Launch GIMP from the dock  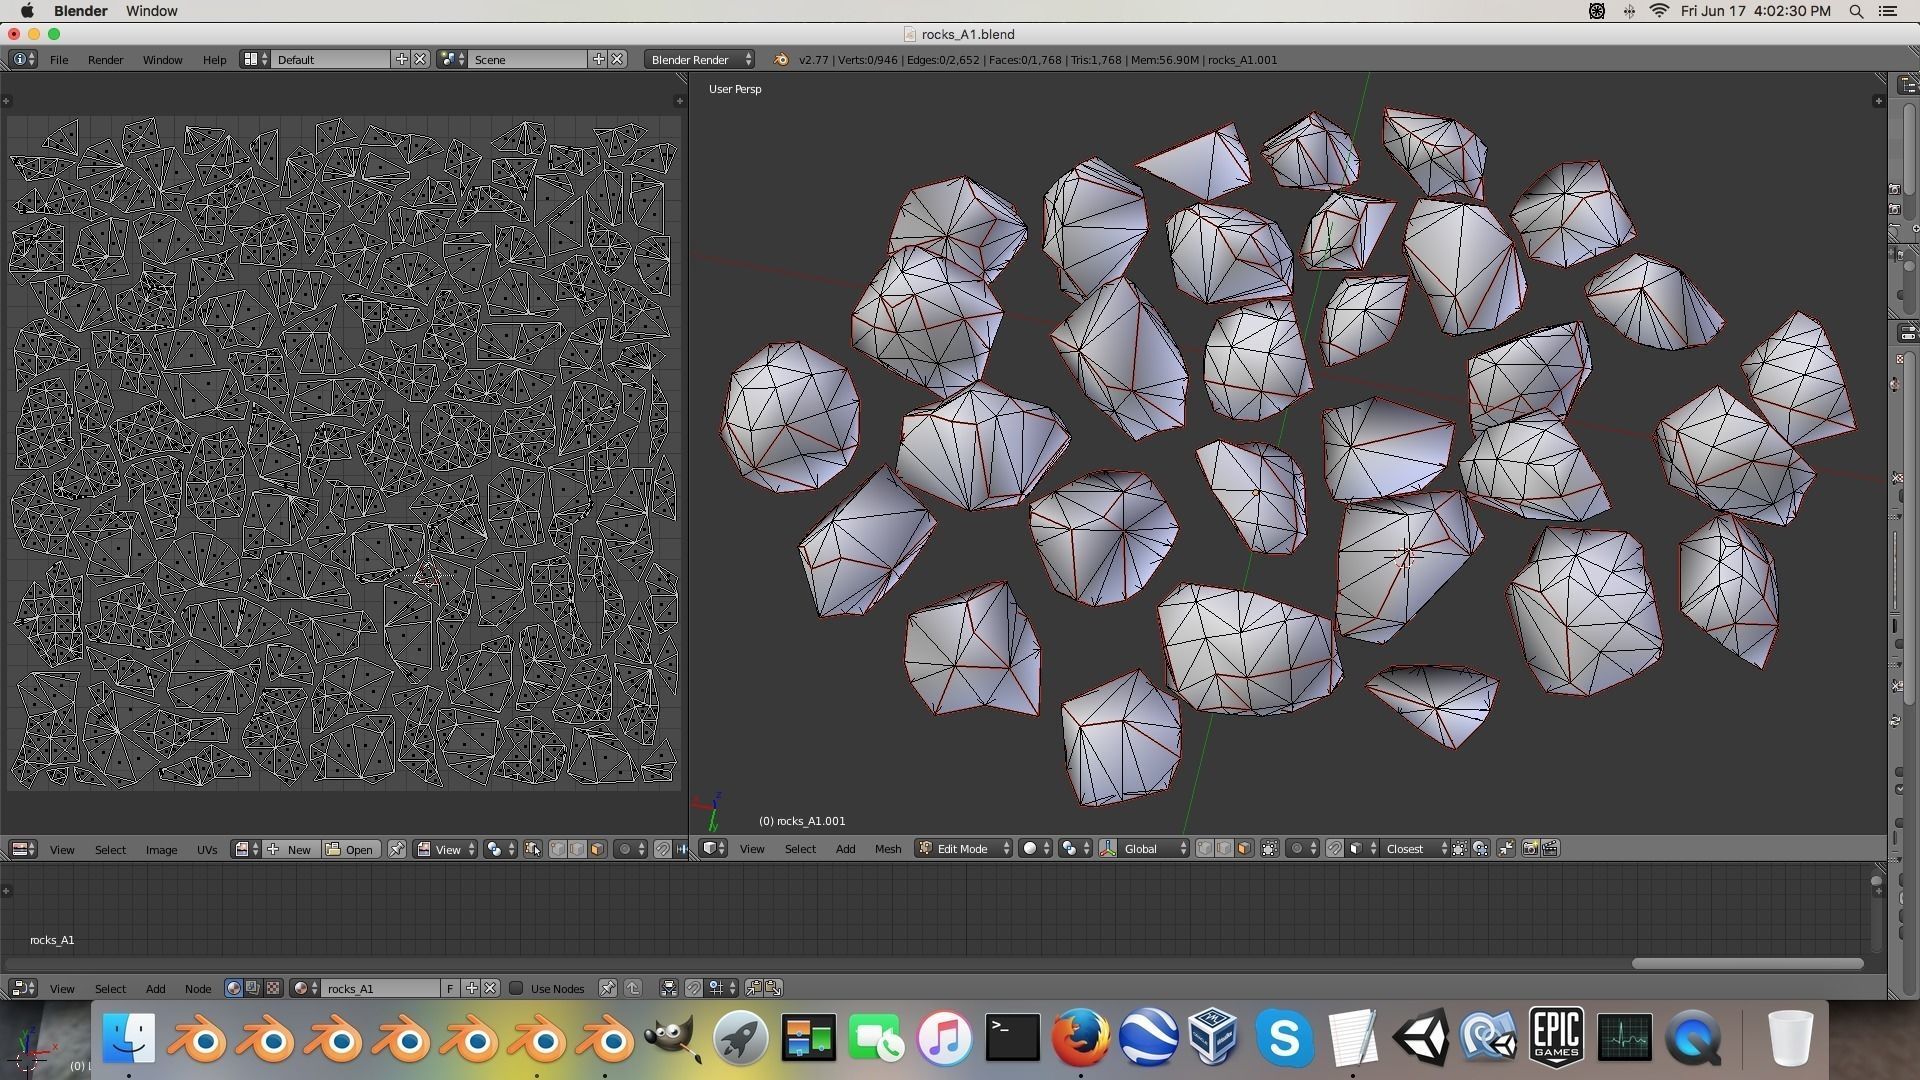pyautogui.click(x=672, y=1038)
